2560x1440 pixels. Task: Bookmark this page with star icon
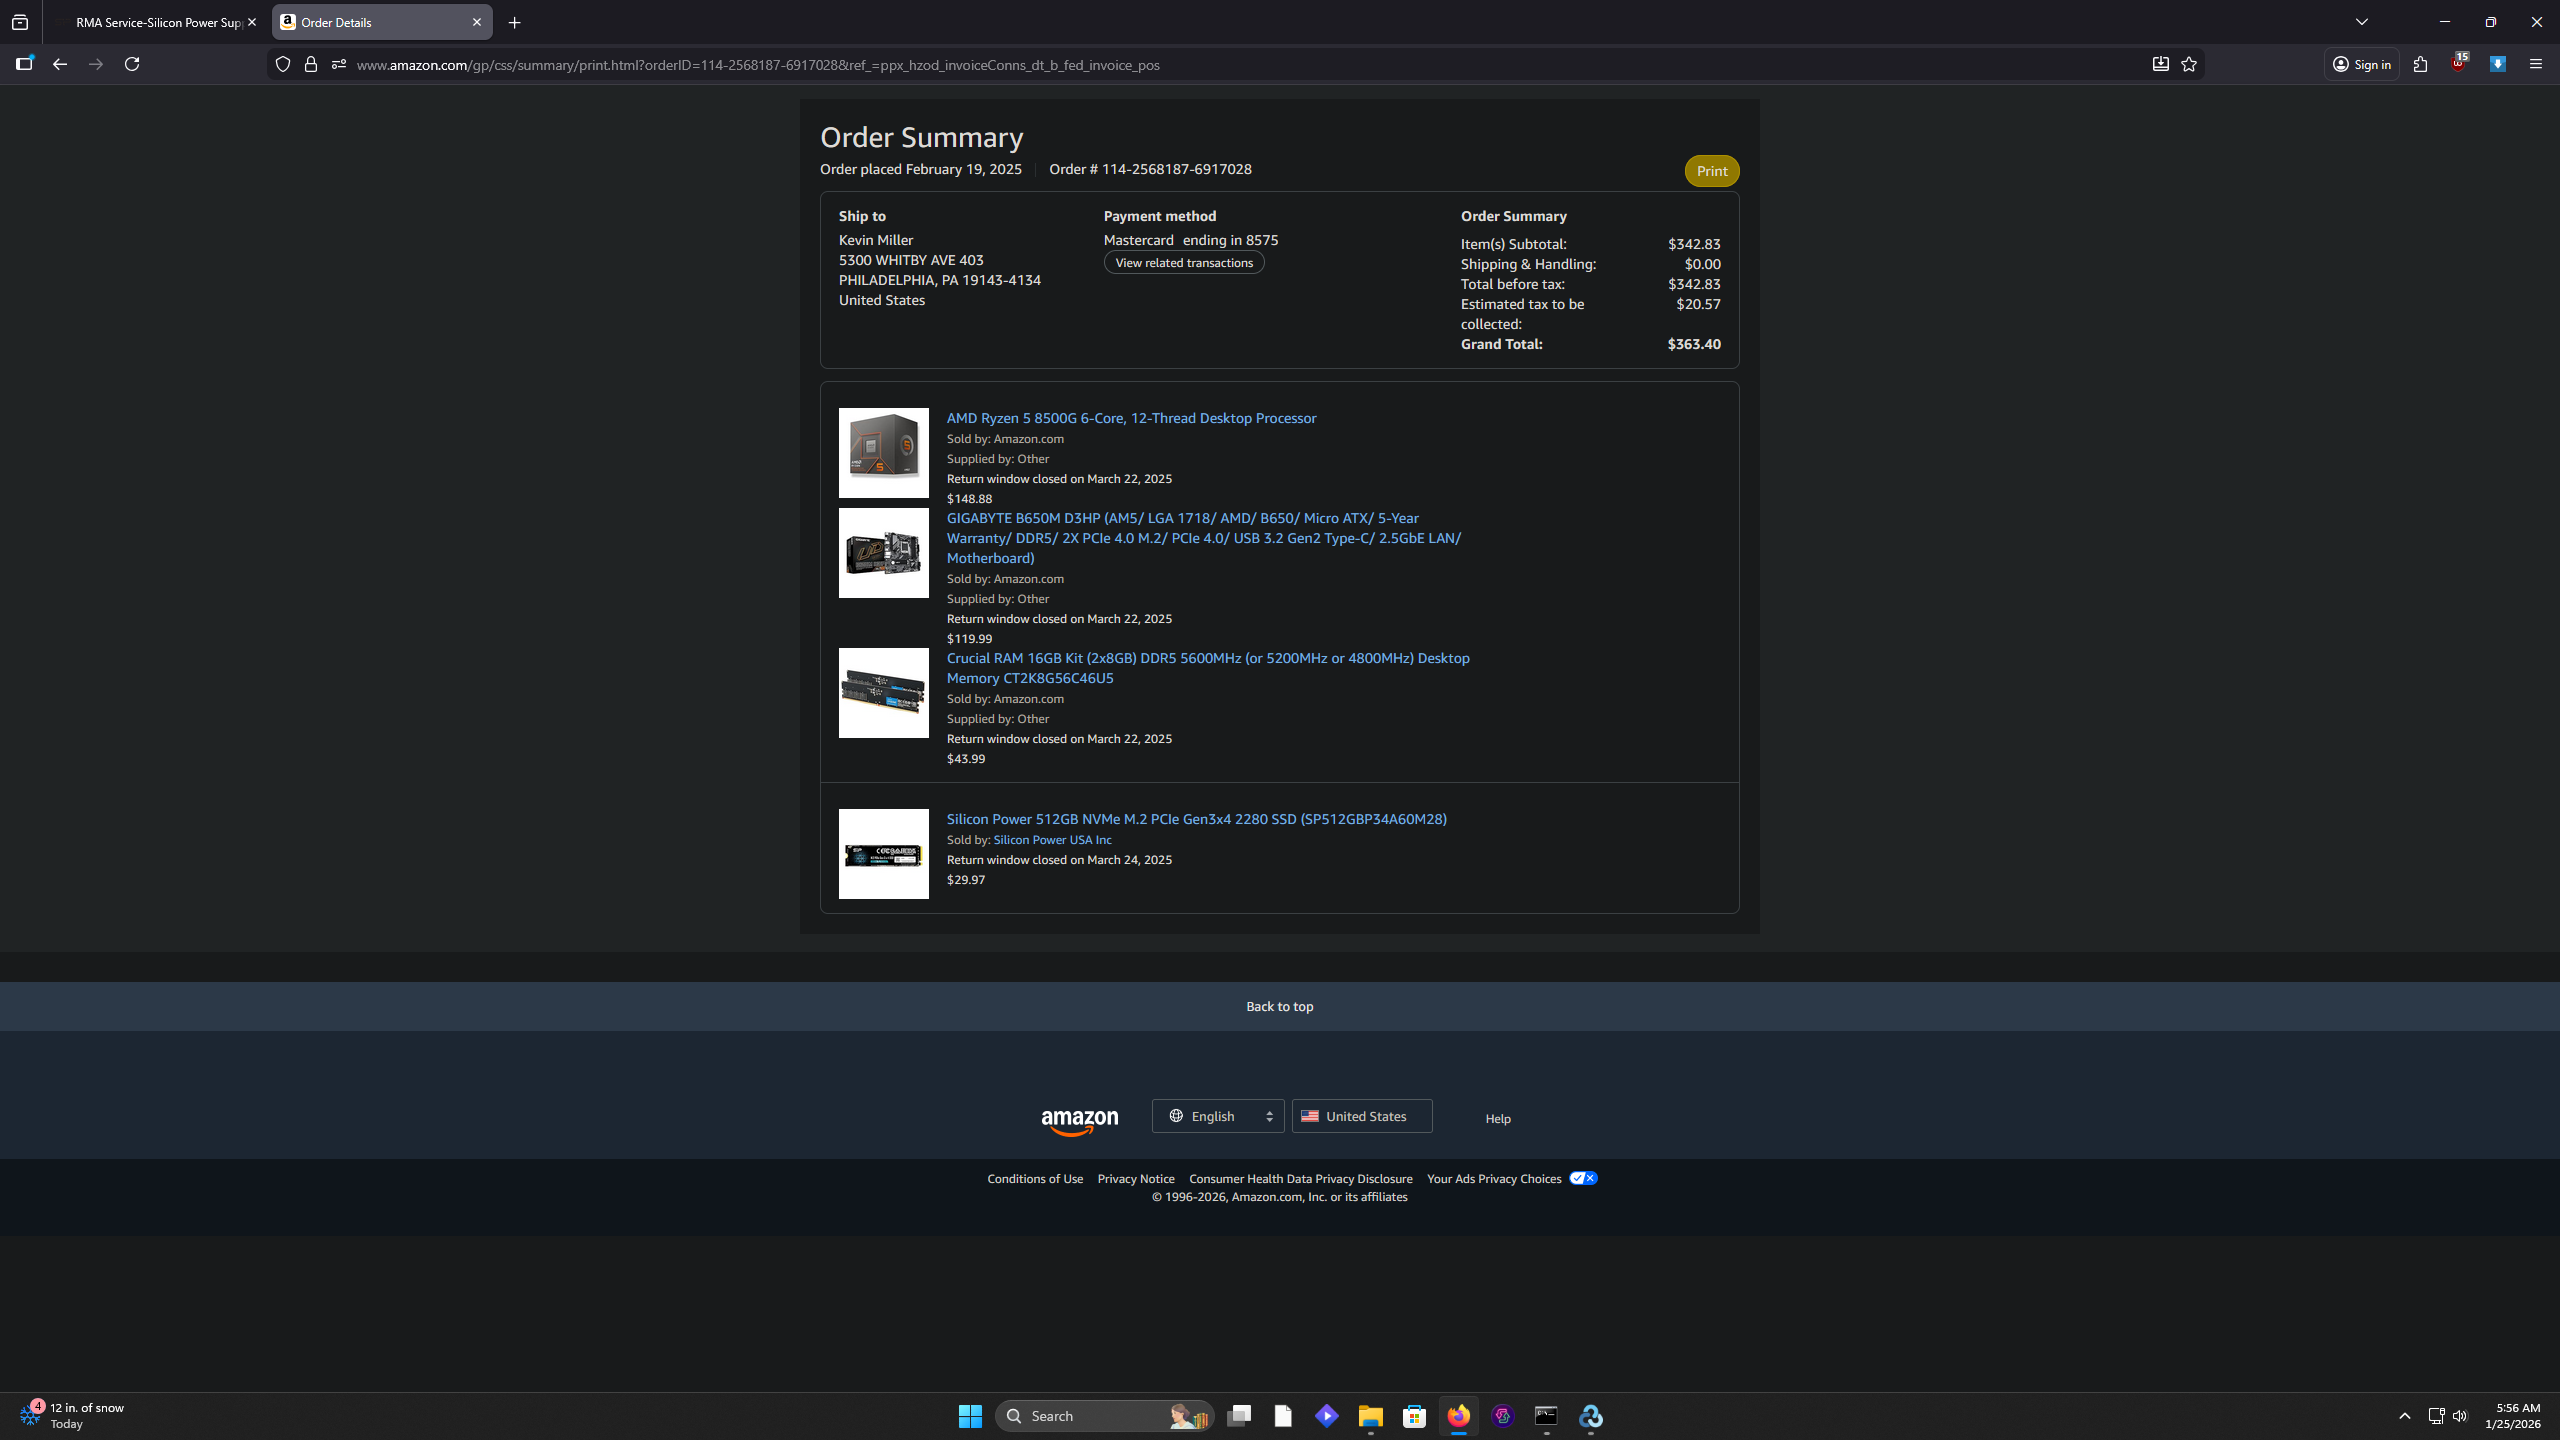2189,64
